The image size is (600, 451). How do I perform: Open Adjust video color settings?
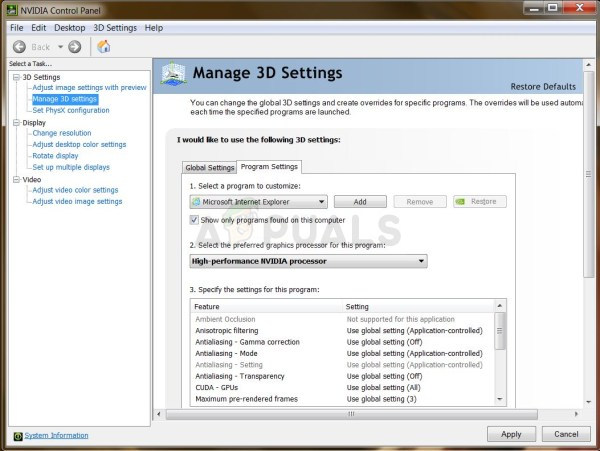[75, 190]
